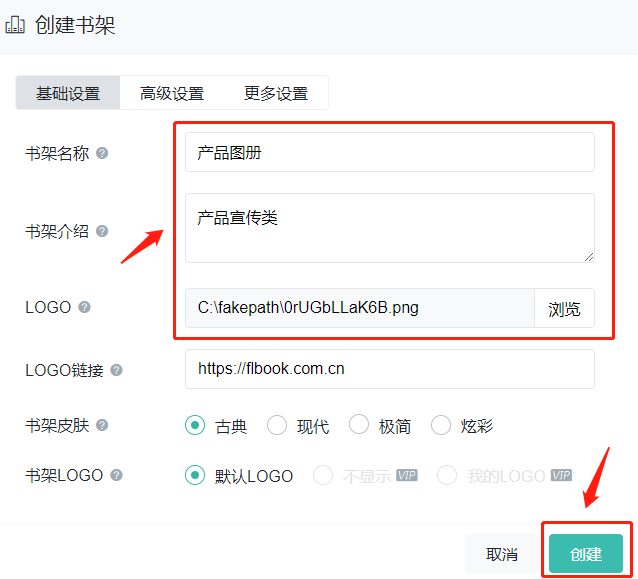Click resize handle of 书架介绍 textarea
This screenshot has width=638, height=579.
tap(589, 257)
